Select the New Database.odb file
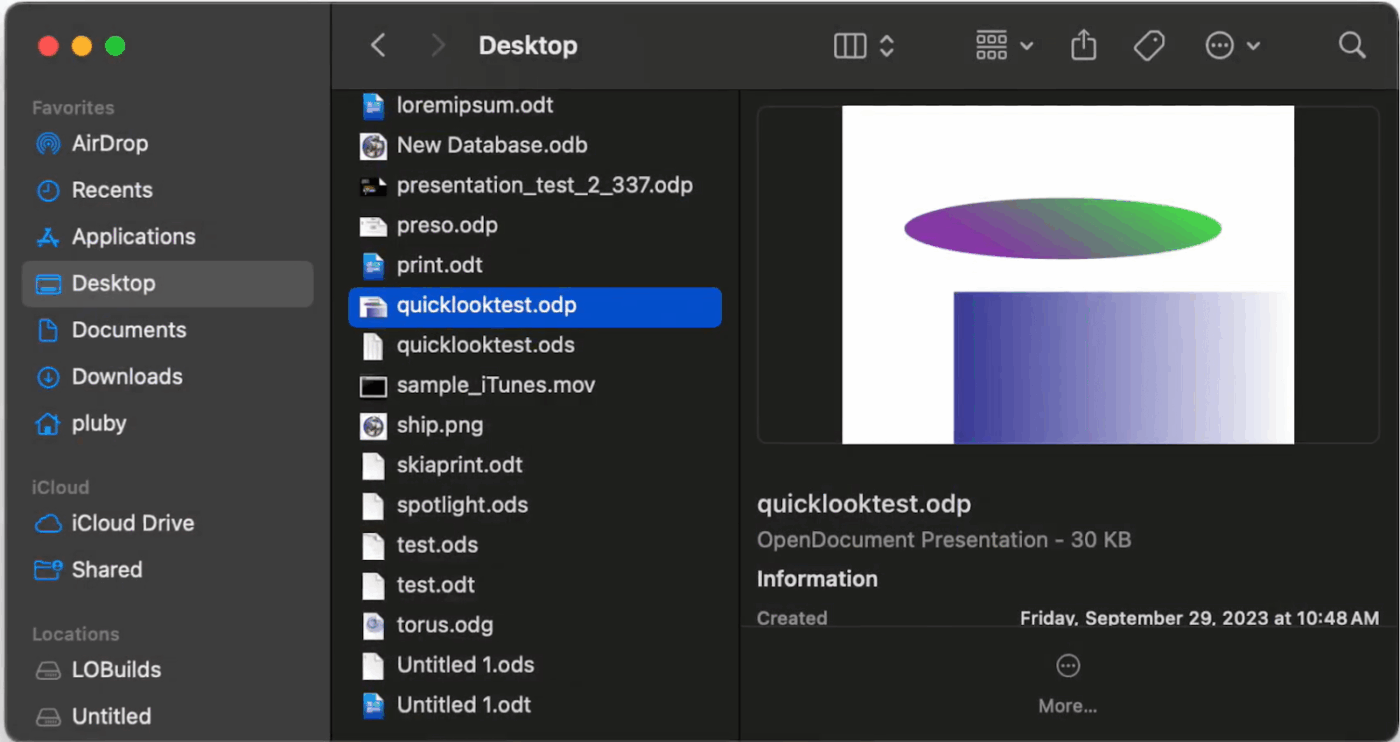Viewport: 1400px width, 742px height. tap(491, 146)
